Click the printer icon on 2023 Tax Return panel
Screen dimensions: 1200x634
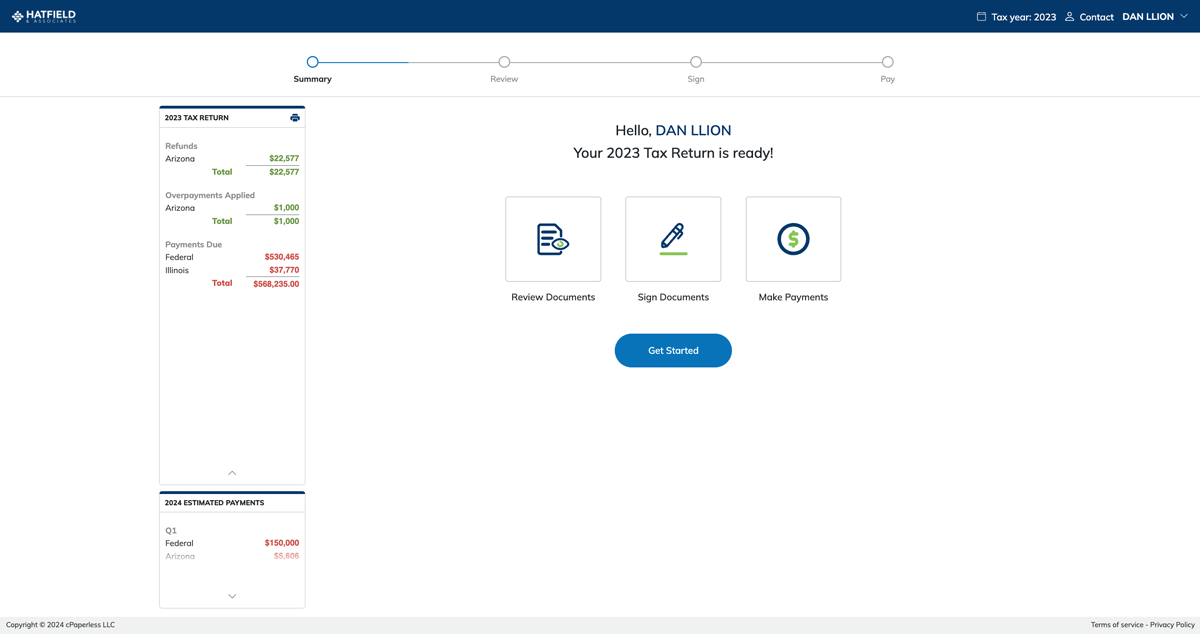294,117
